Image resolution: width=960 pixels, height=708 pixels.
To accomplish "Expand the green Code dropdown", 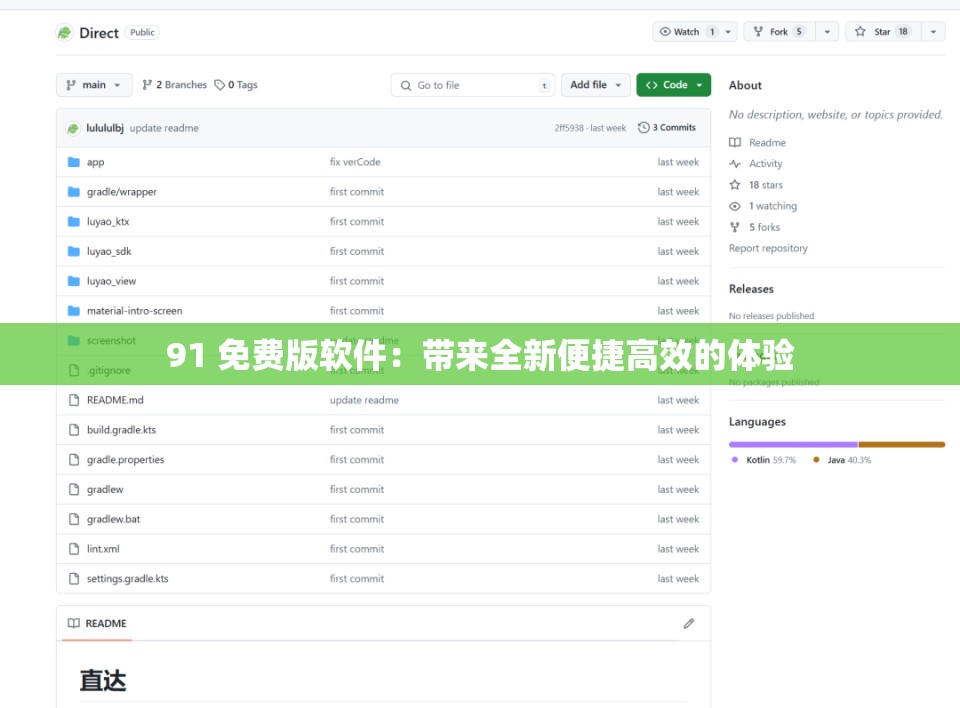I will point(673,85).
